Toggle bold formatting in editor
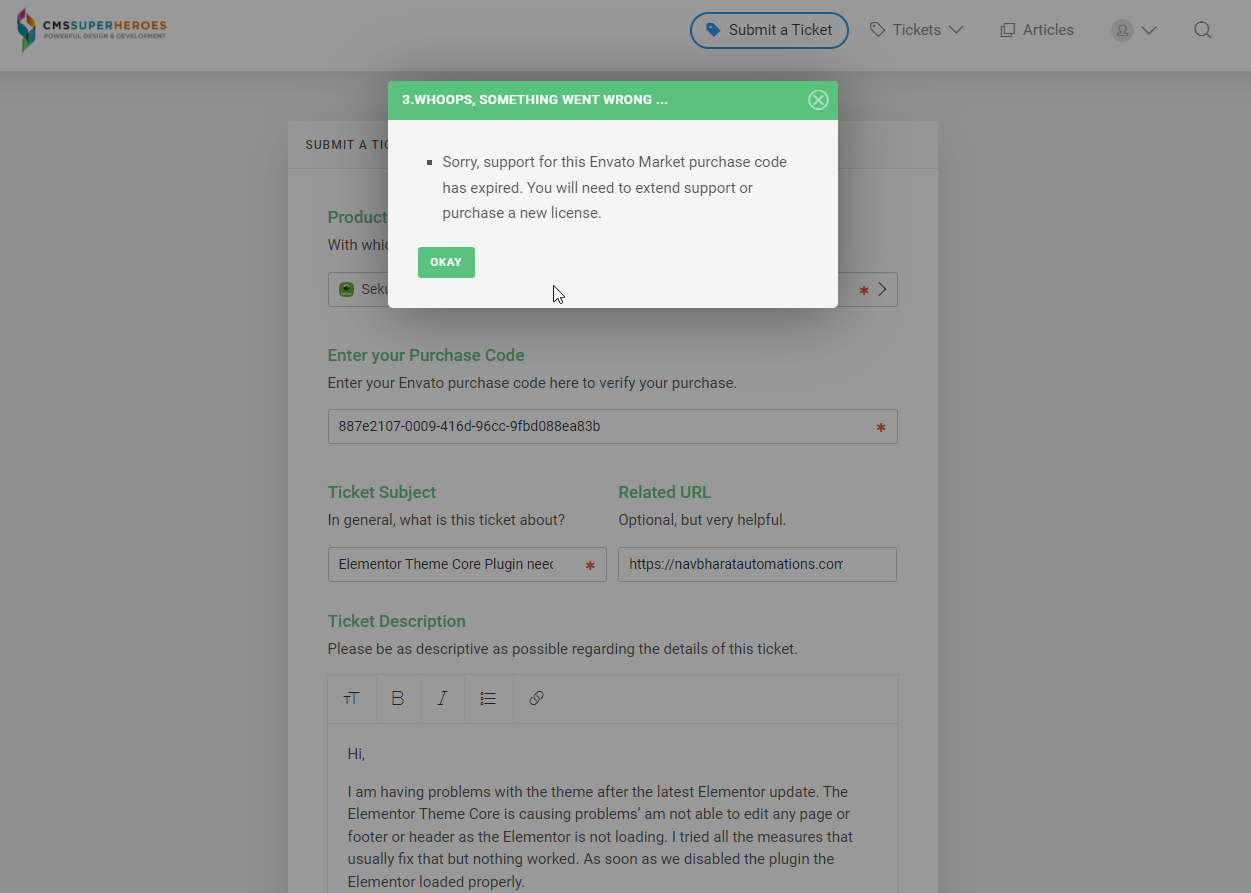Viewport: 1251px width, 893px height. pos(398,698)
